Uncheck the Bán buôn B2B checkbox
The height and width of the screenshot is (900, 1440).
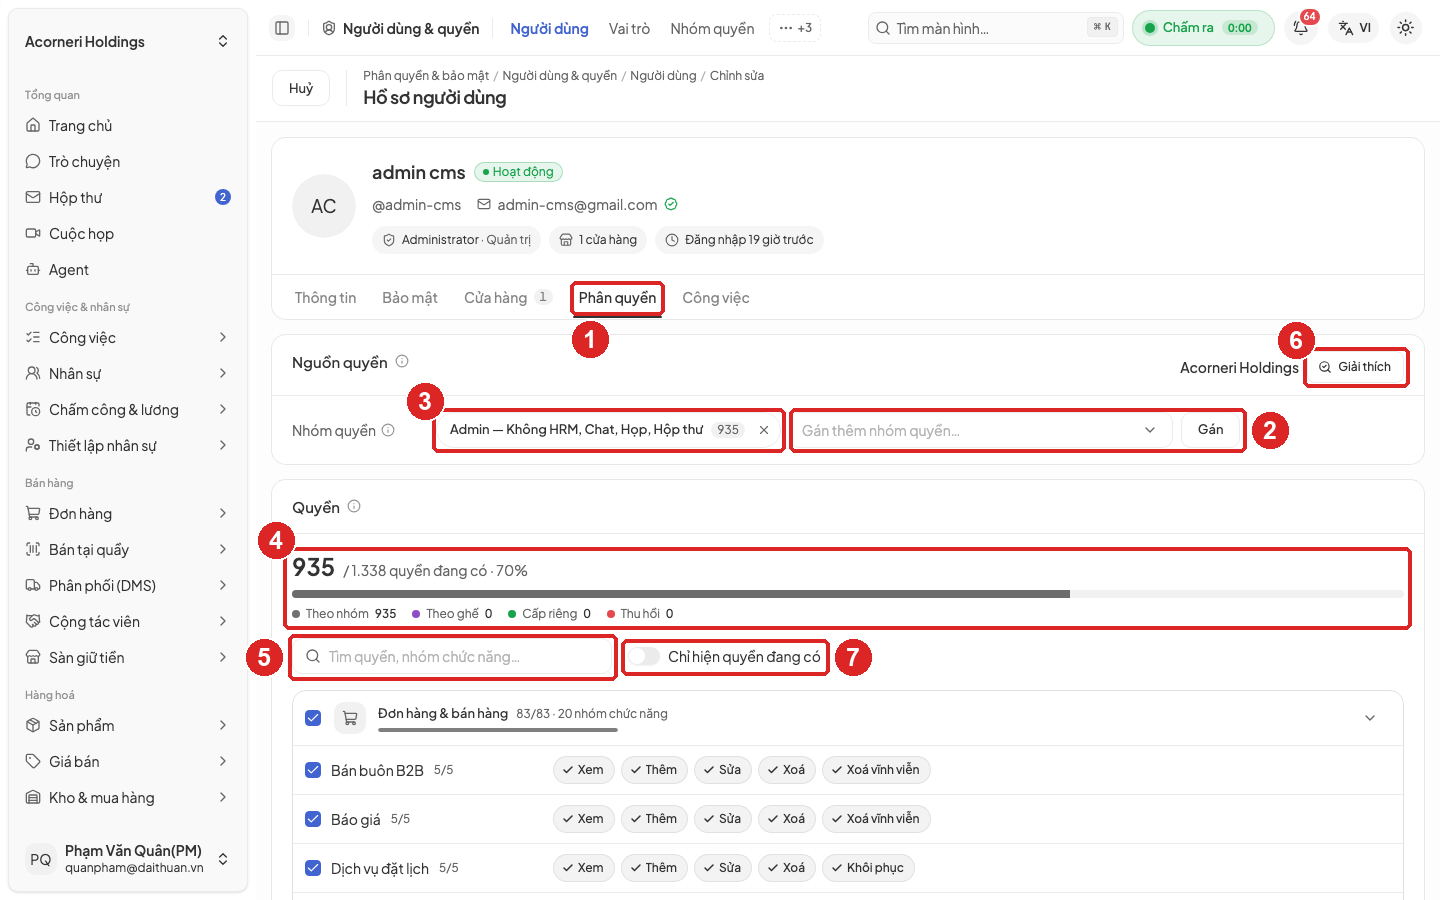click(313, 770)
